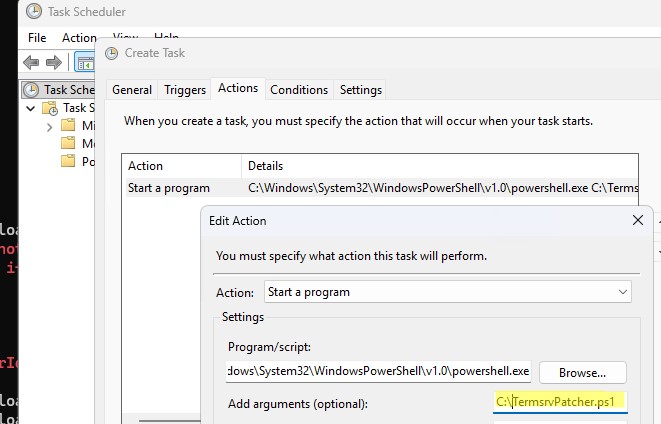Collapse the Task Scheduler Library tree node
The width and height of the screenshot is (661, 424).
[31, 108]
